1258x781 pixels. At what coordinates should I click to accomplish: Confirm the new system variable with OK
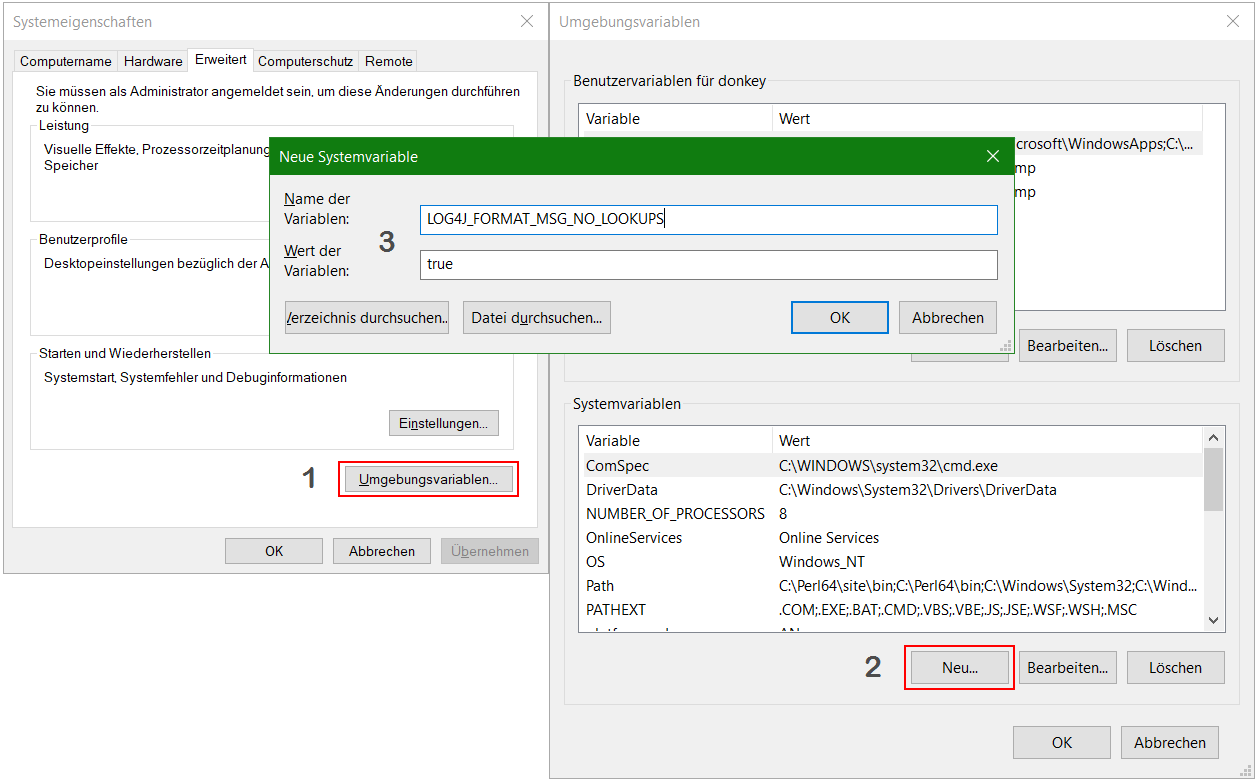point(839,317)
